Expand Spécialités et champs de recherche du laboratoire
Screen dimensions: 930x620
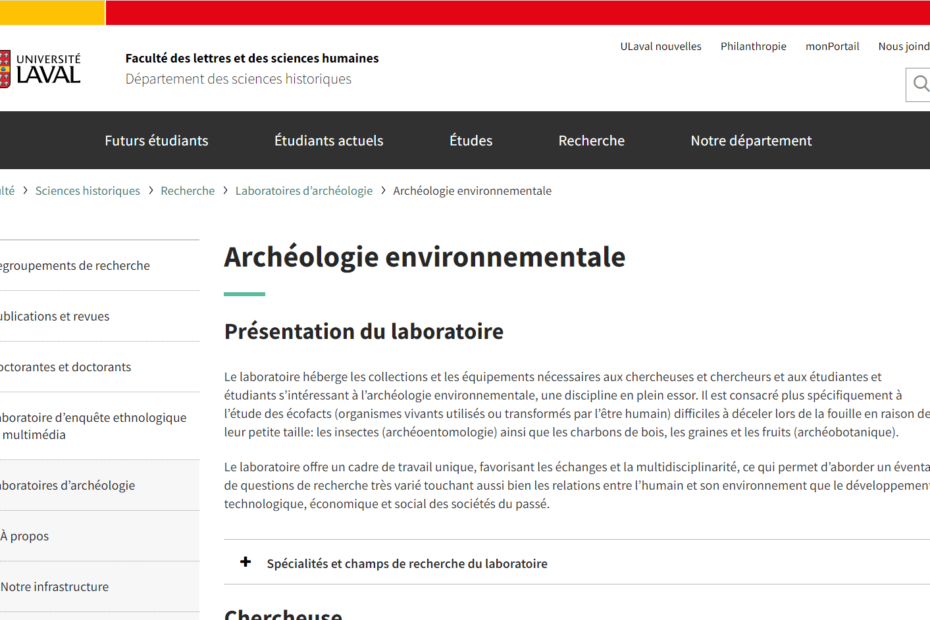(407, 563)
